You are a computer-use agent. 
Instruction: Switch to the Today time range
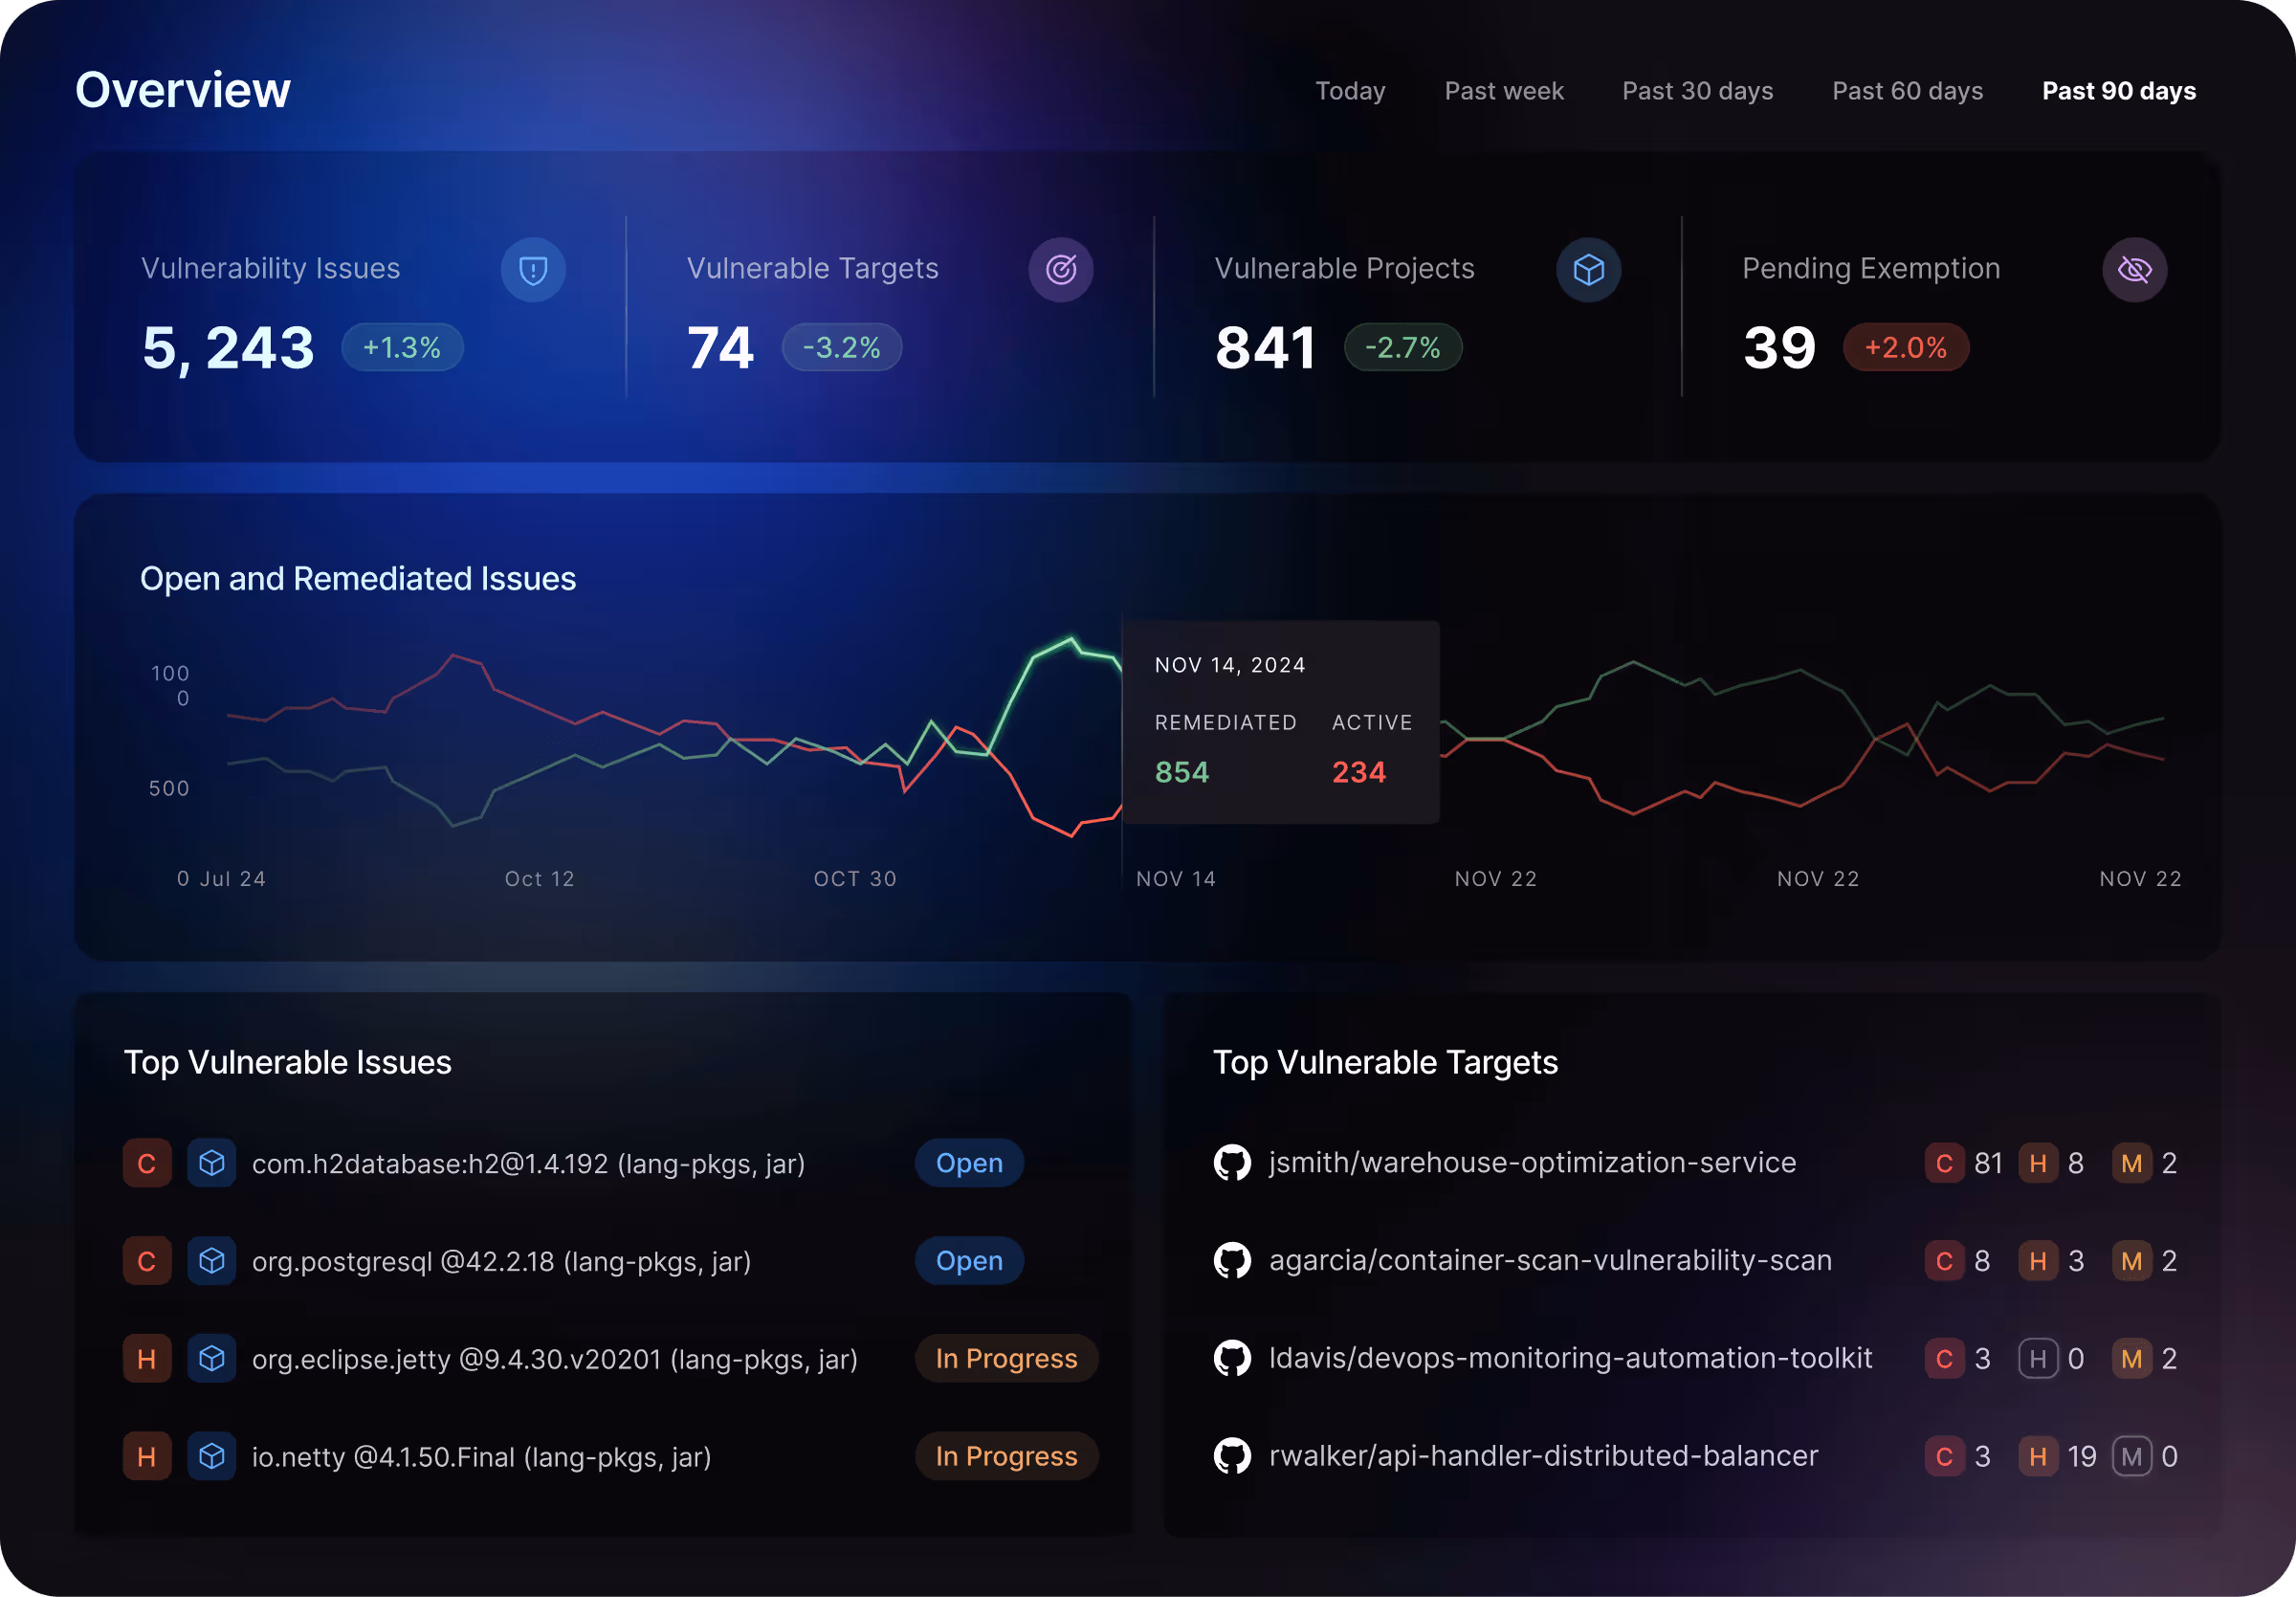point(1350,91)
